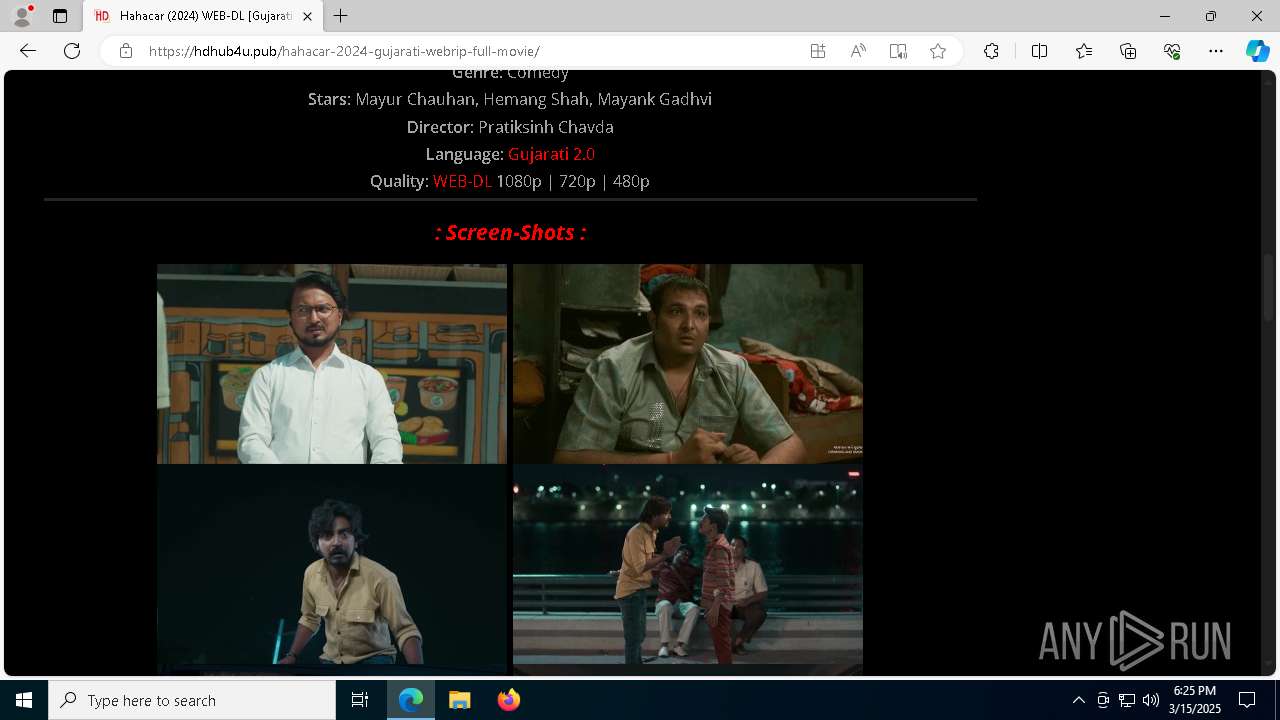Show hidden system tray icons
The image size is (1280, 720).
(1078, 700)
